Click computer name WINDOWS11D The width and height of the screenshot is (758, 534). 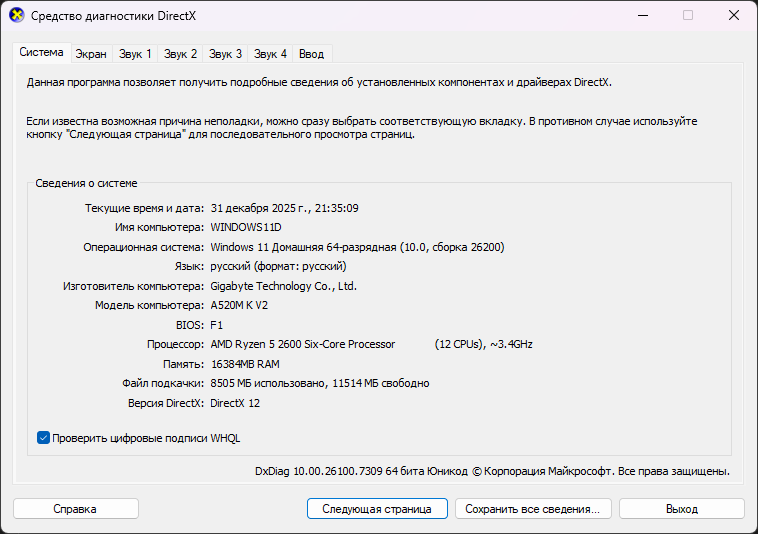(x=246, y=227)
